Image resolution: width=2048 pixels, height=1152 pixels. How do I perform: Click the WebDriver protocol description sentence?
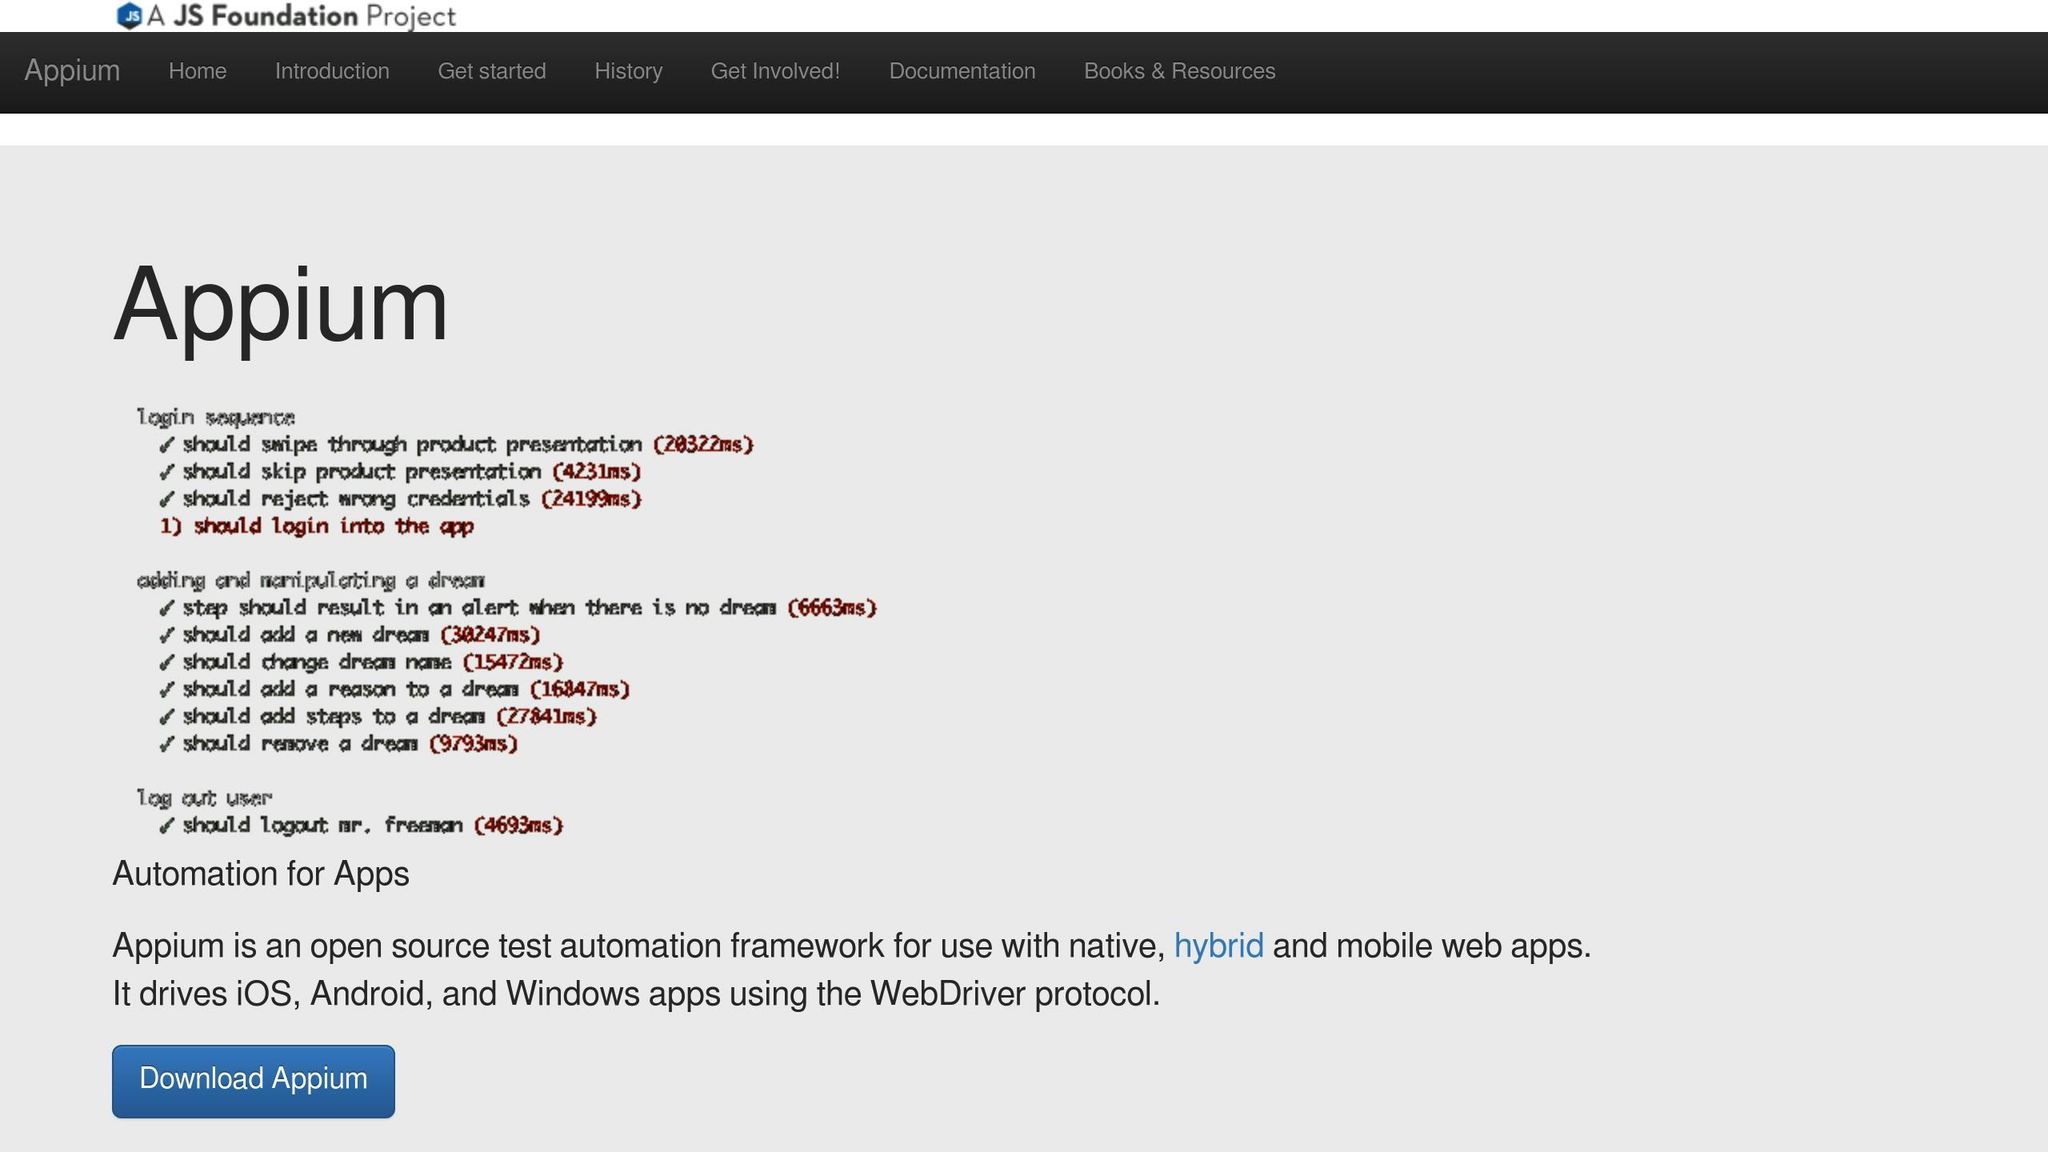pos(636,994)
